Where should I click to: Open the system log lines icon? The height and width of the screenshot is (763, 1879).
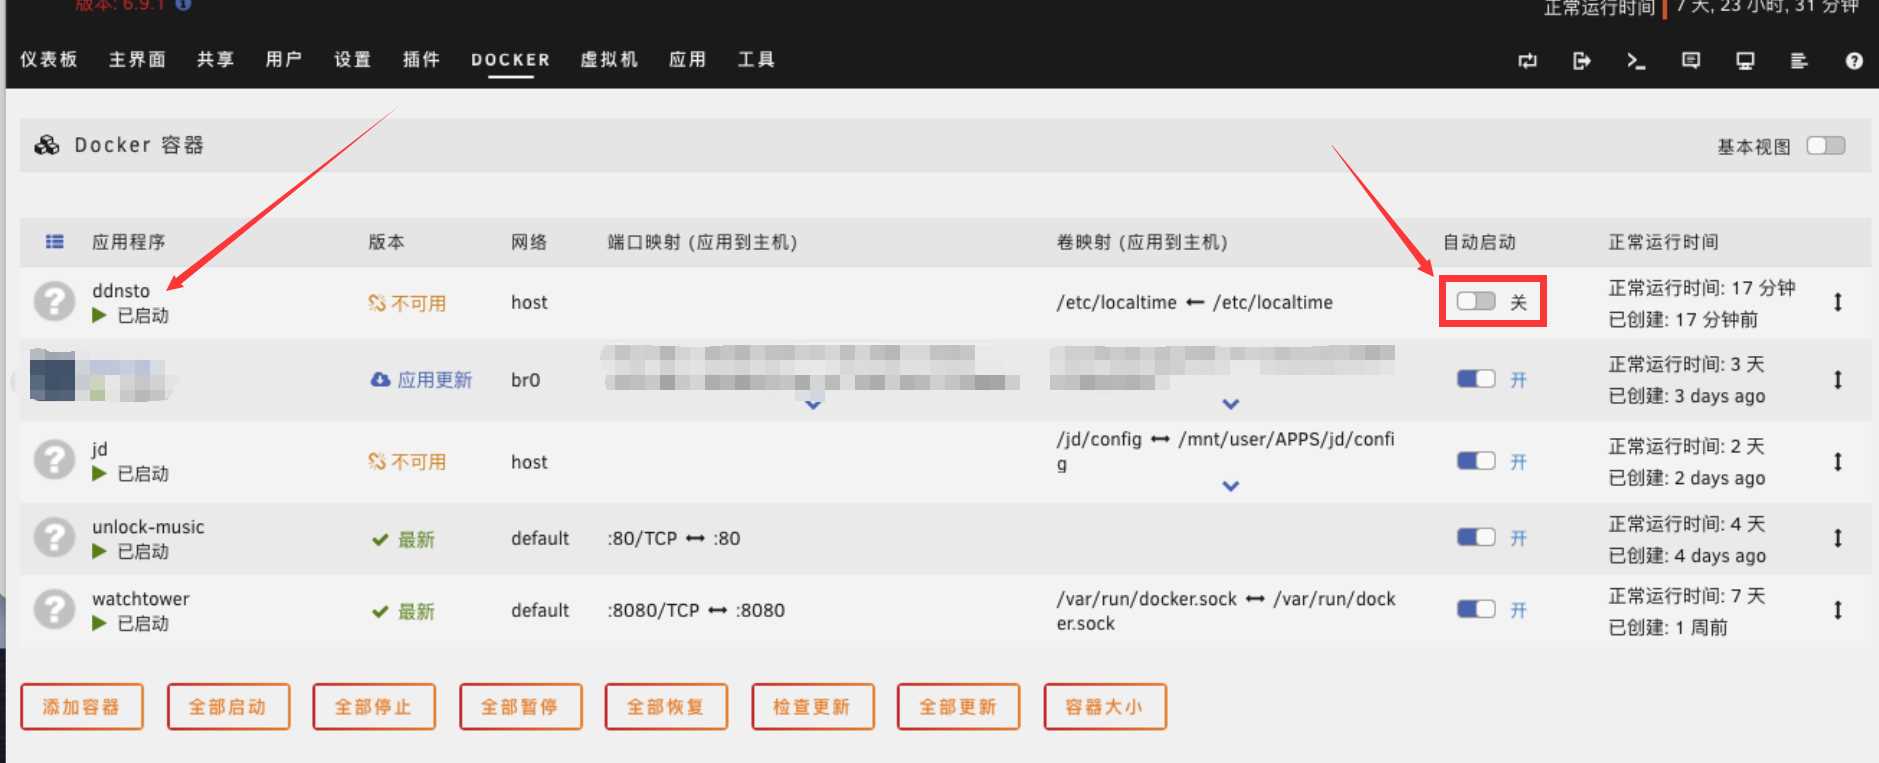[x=1799, y=61]
